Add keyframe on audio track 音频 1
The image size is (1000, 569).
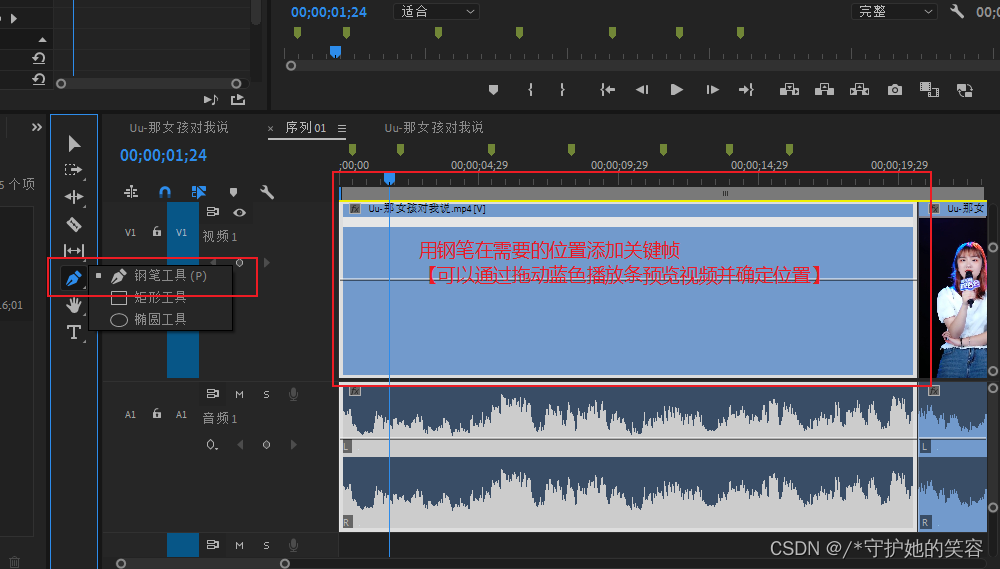coord(267,445)
